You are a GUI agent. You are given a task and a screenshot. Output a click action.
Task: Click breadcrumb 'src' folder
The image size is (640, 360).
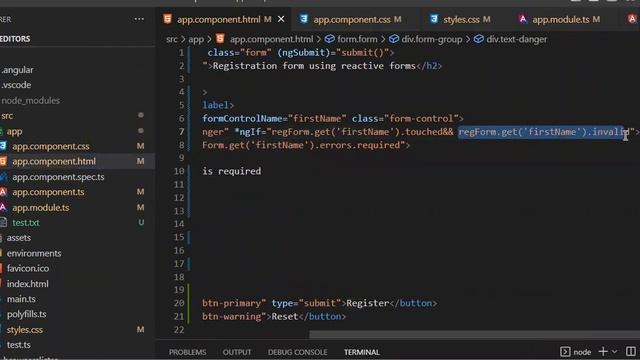(x=172, y=39)
